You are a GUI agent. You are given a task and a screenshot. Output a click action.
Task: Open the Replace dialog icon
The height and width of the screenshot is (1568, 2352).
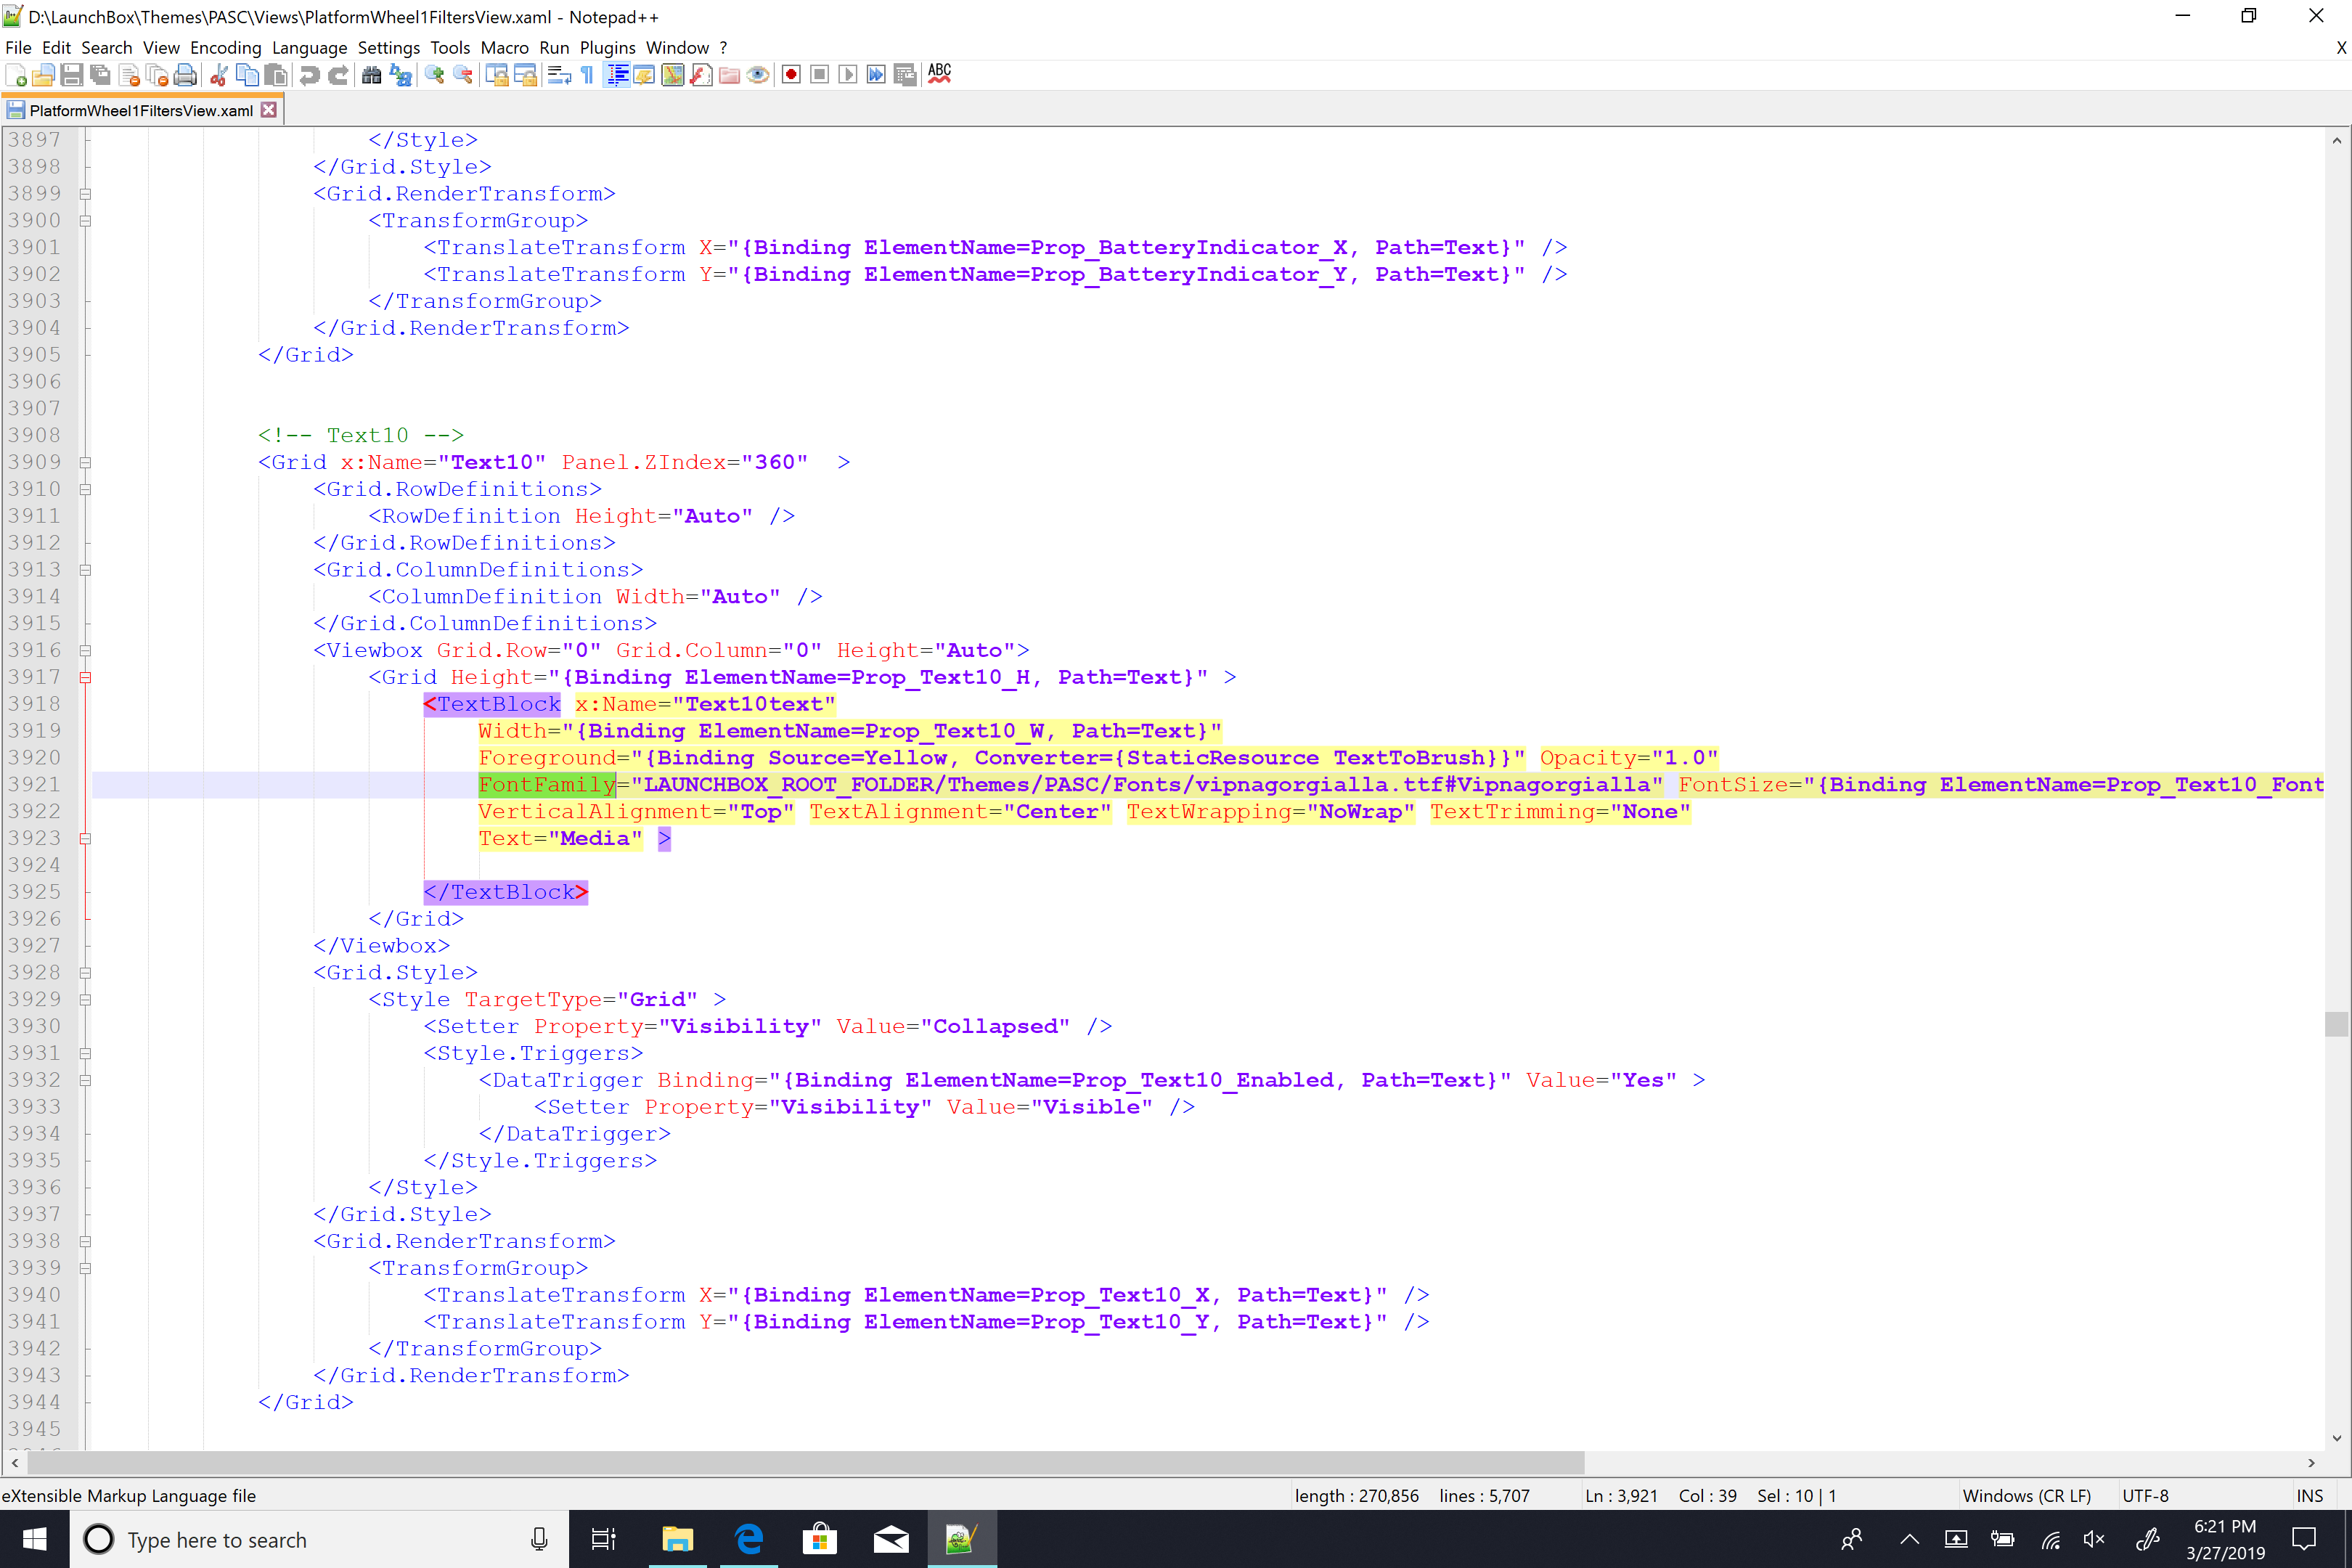click(x=400, y=75)
